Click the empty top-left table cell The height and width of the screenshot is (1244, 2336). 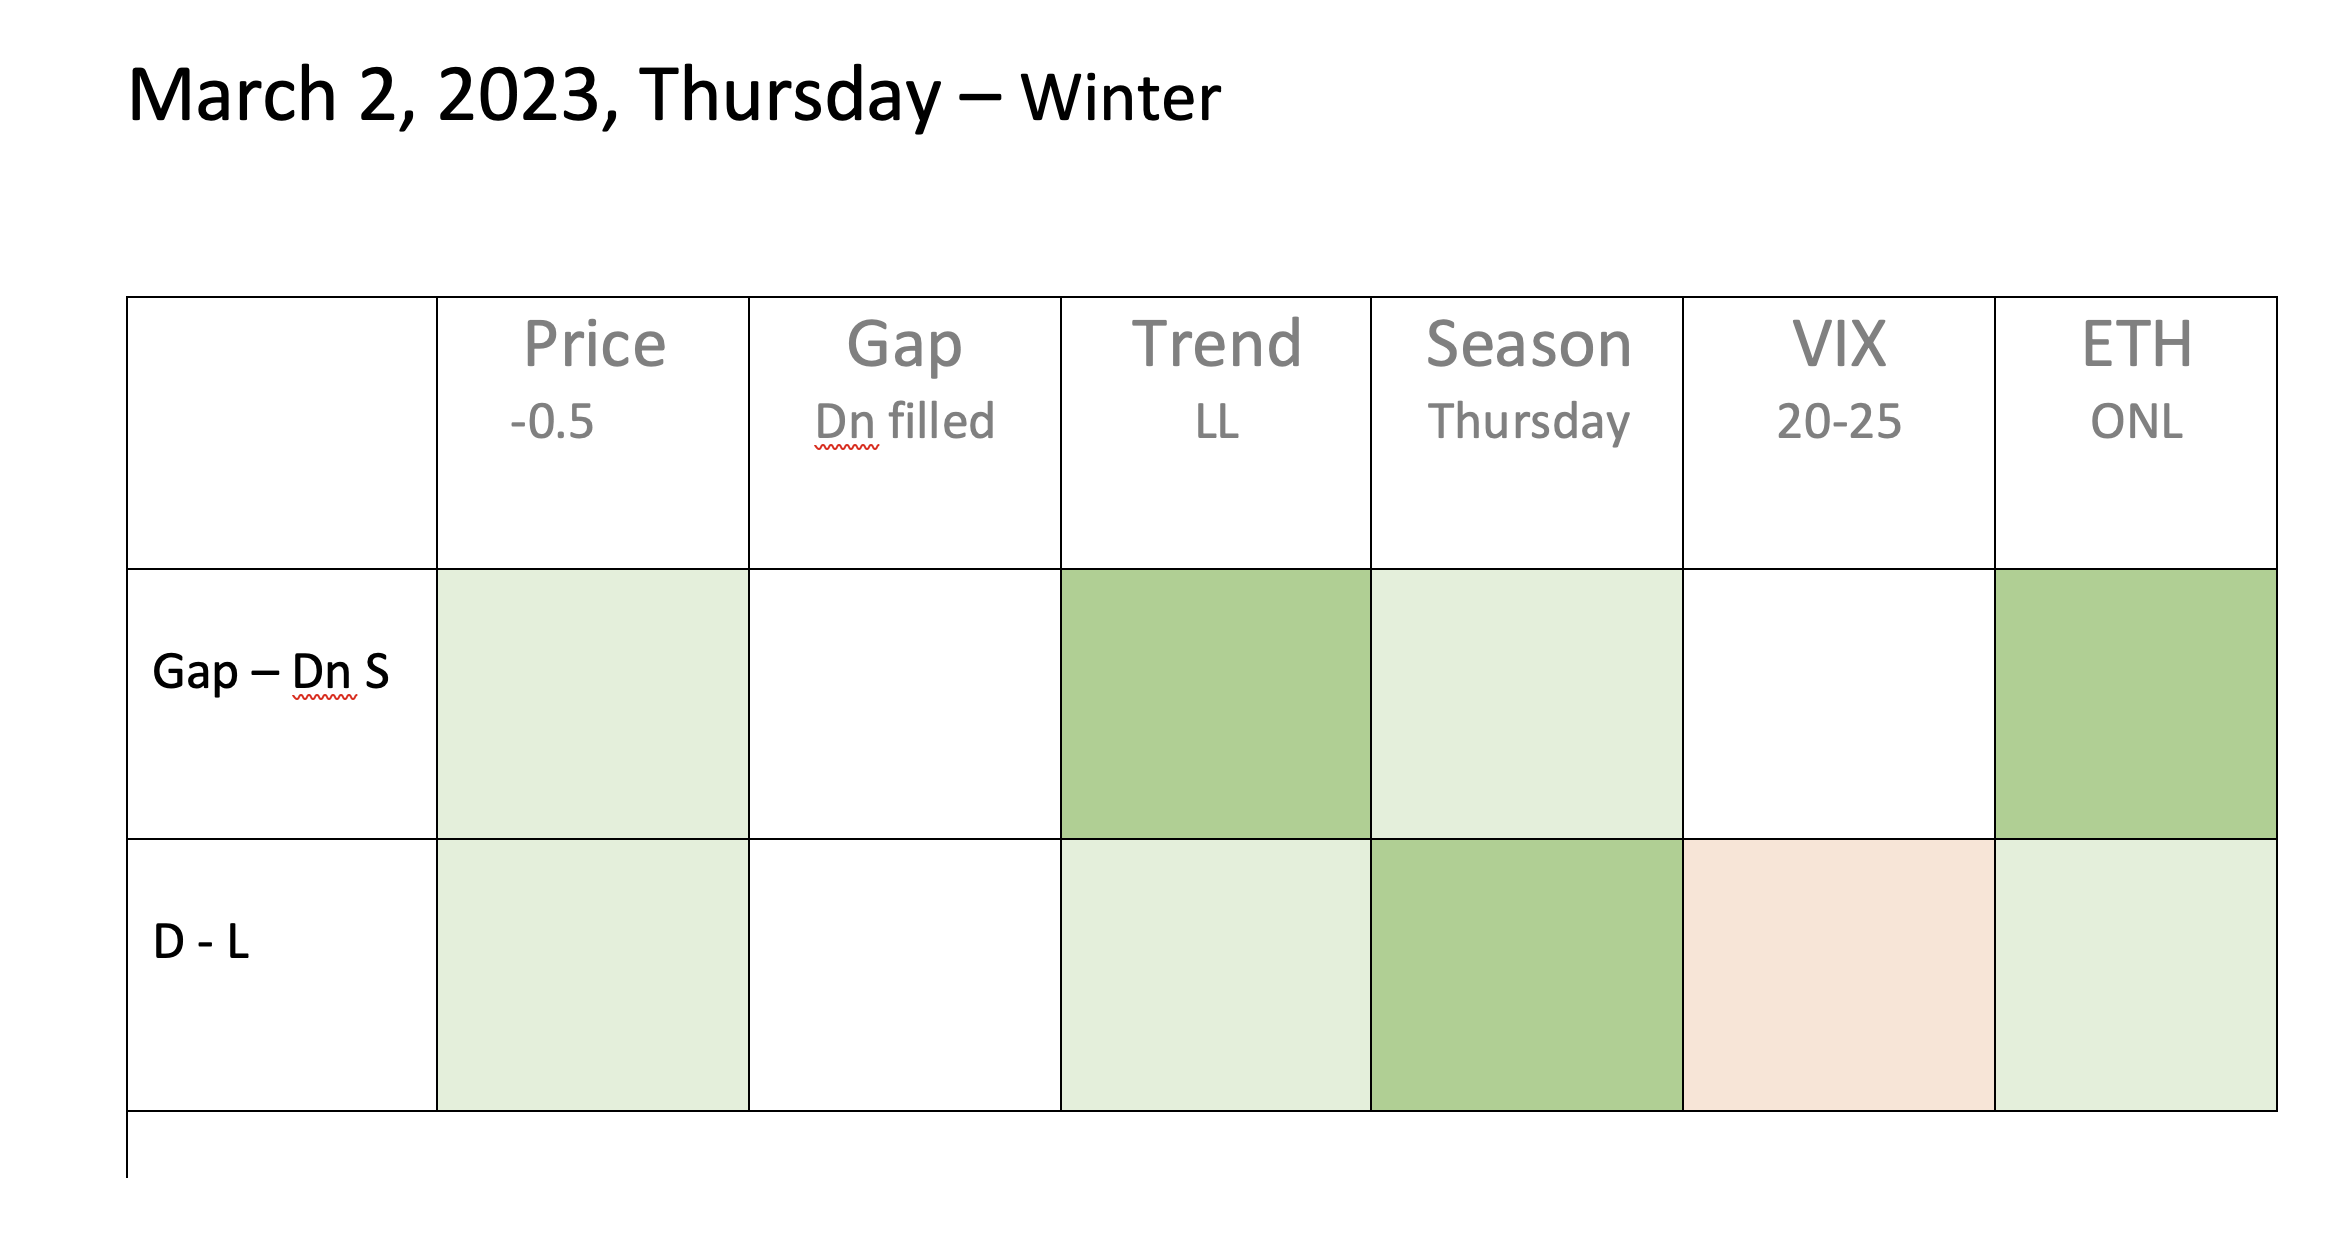(282, 433)
